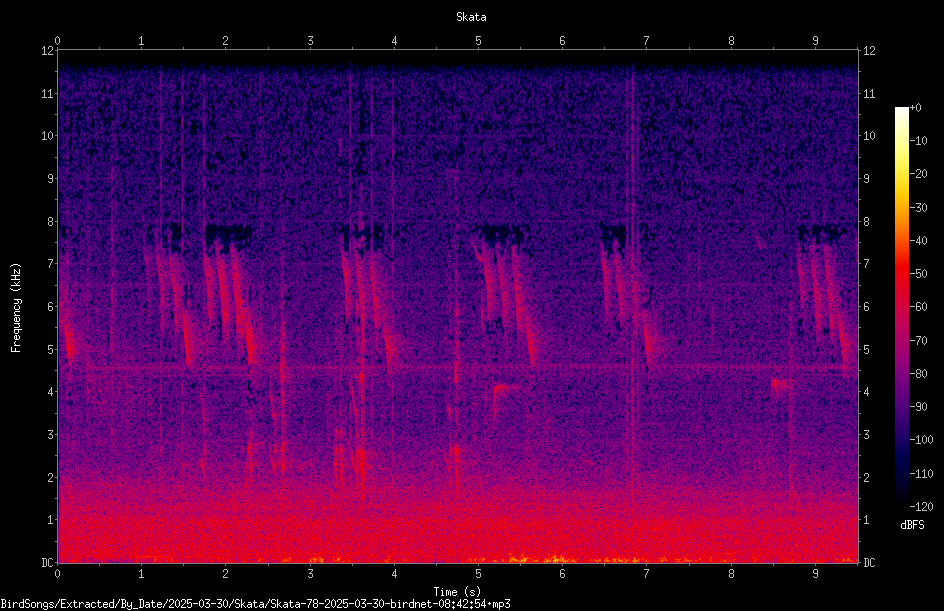
Task: Click the "-20" label on the color scale
Action: click(x=918, y=174)
